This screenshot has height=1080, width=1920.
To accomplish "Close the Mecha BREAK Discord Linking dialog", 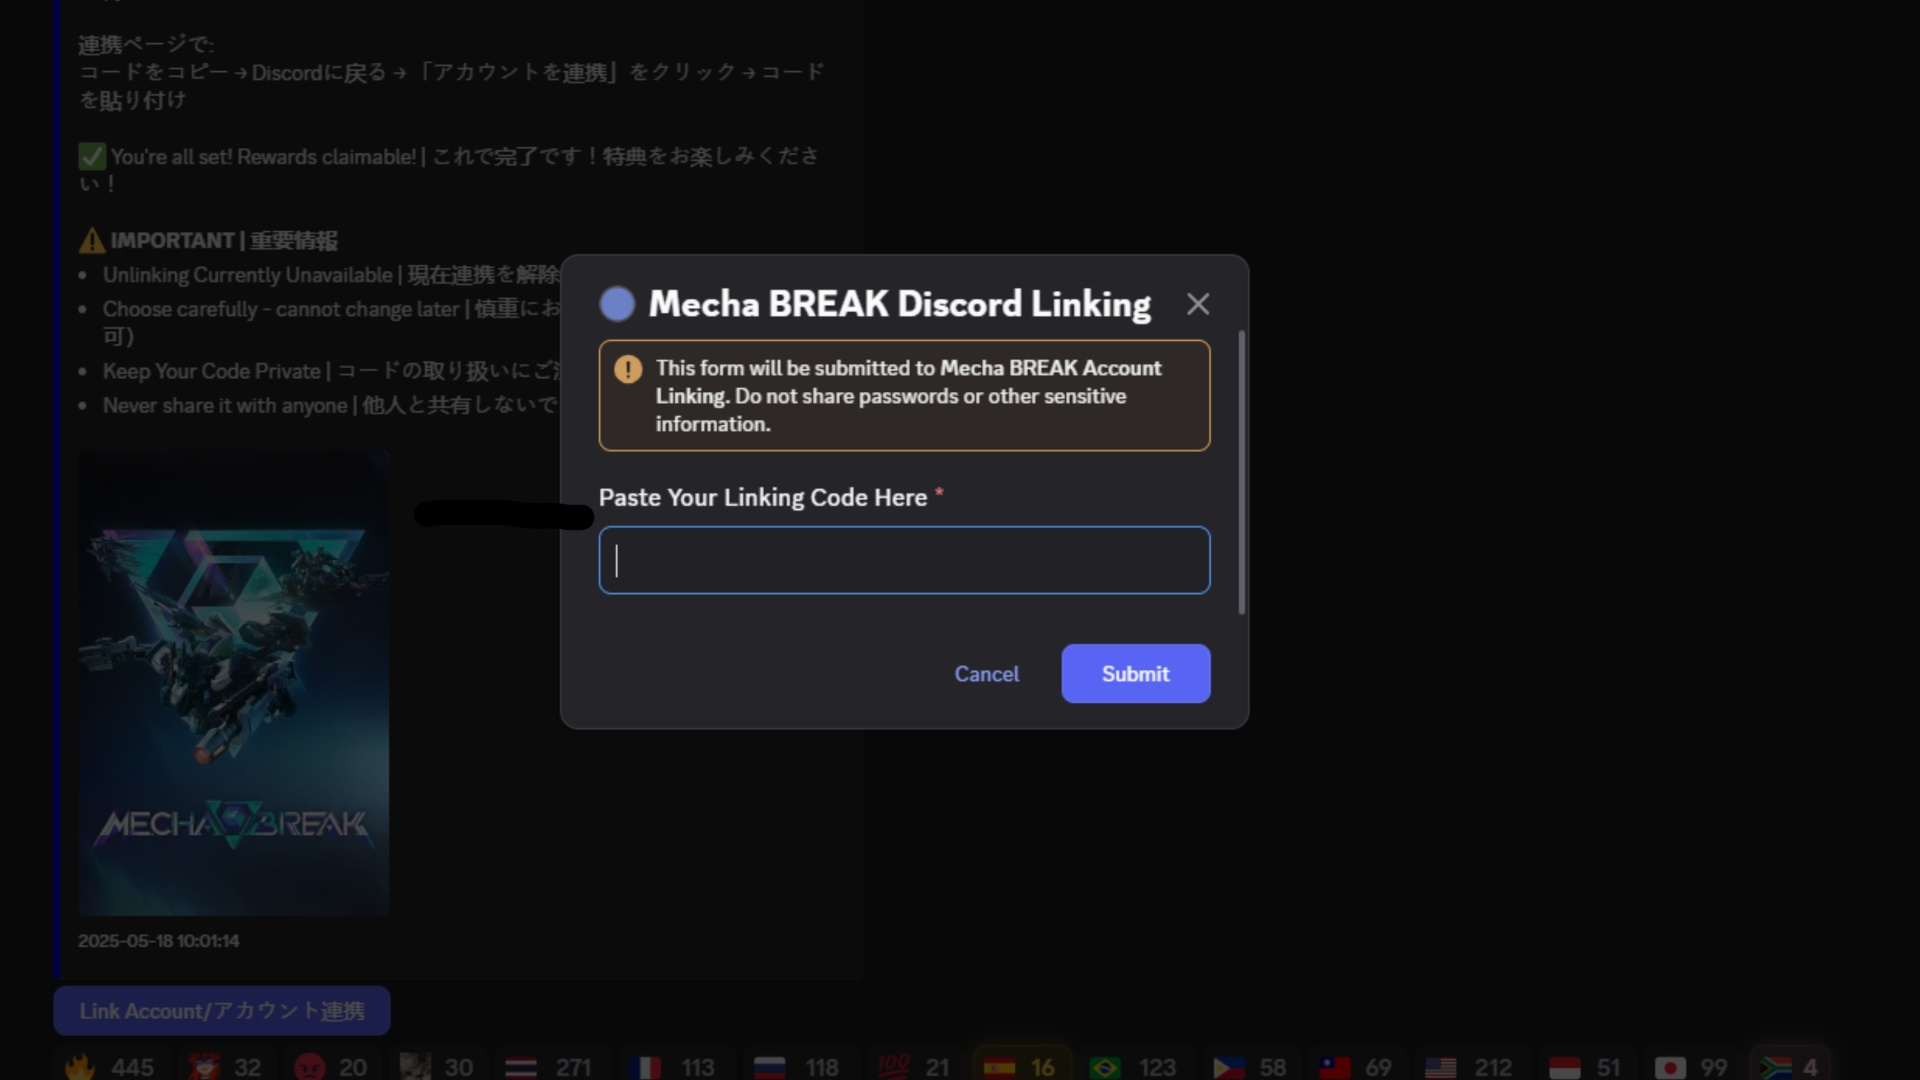I will pos(1197,304).
